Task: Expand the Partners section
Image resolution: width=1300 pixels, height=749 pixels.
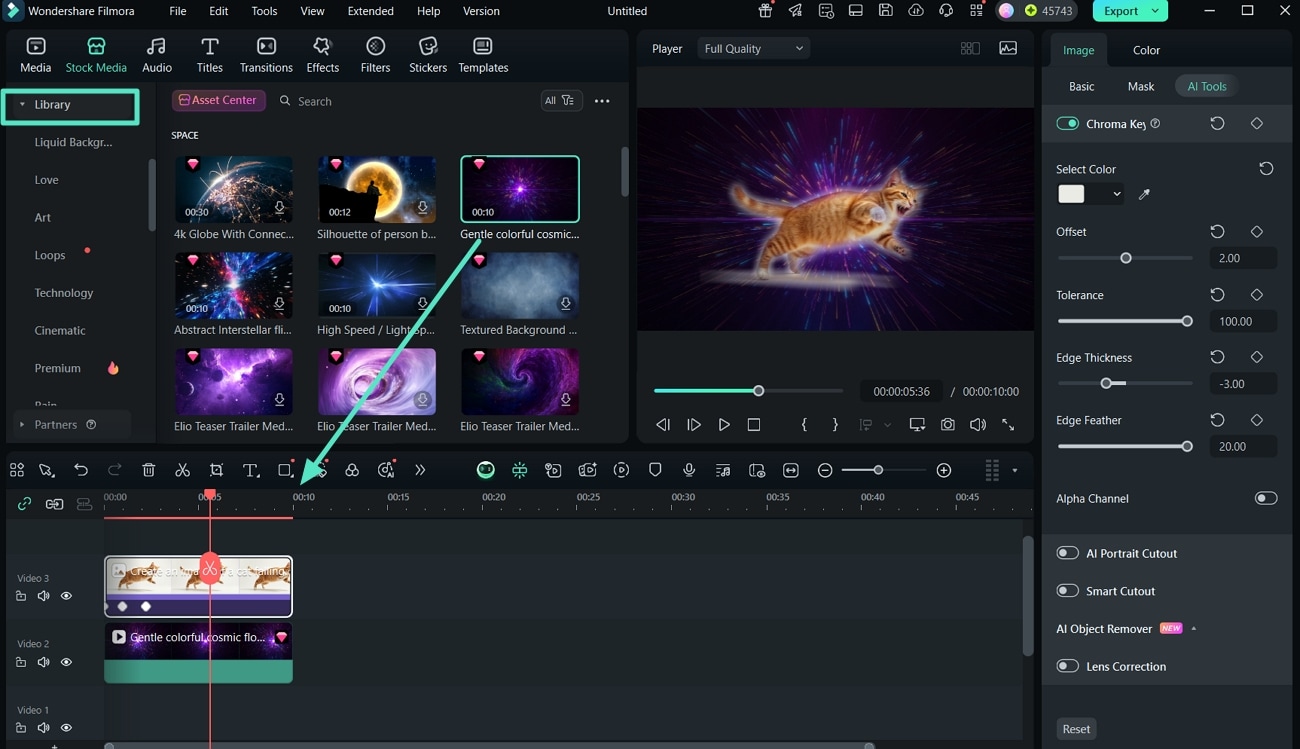Action: (22, 425)
